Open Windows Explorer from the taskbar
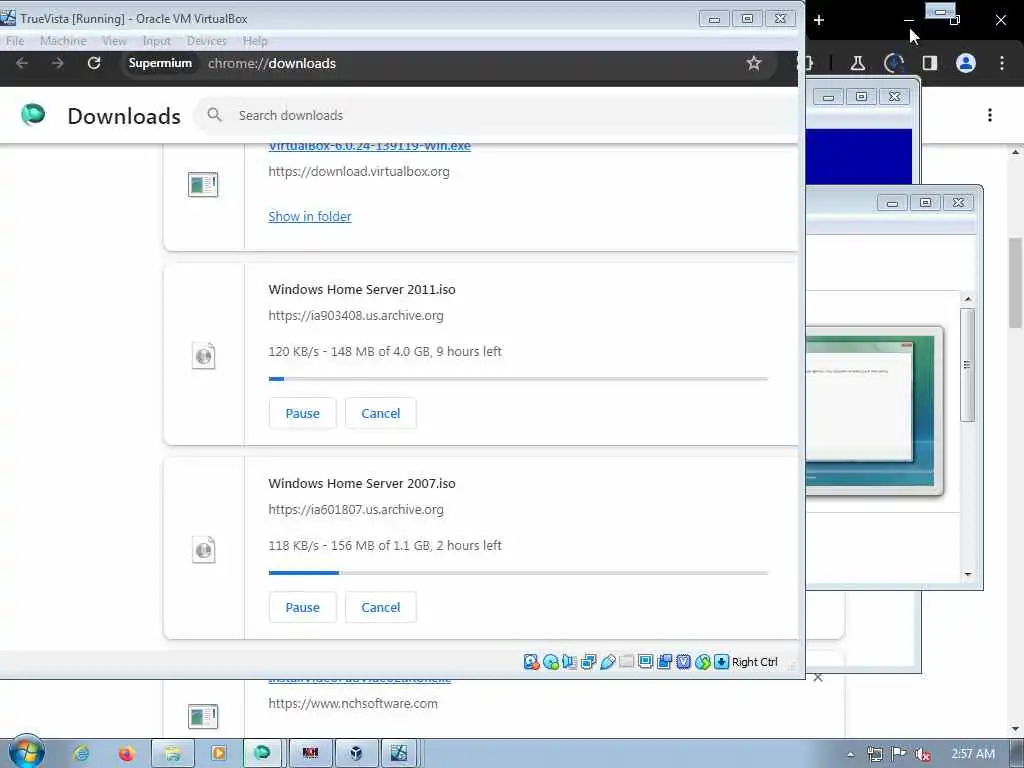Image resolution: width=1024 pixels, height=768 pixels. [x=172, y=753]
